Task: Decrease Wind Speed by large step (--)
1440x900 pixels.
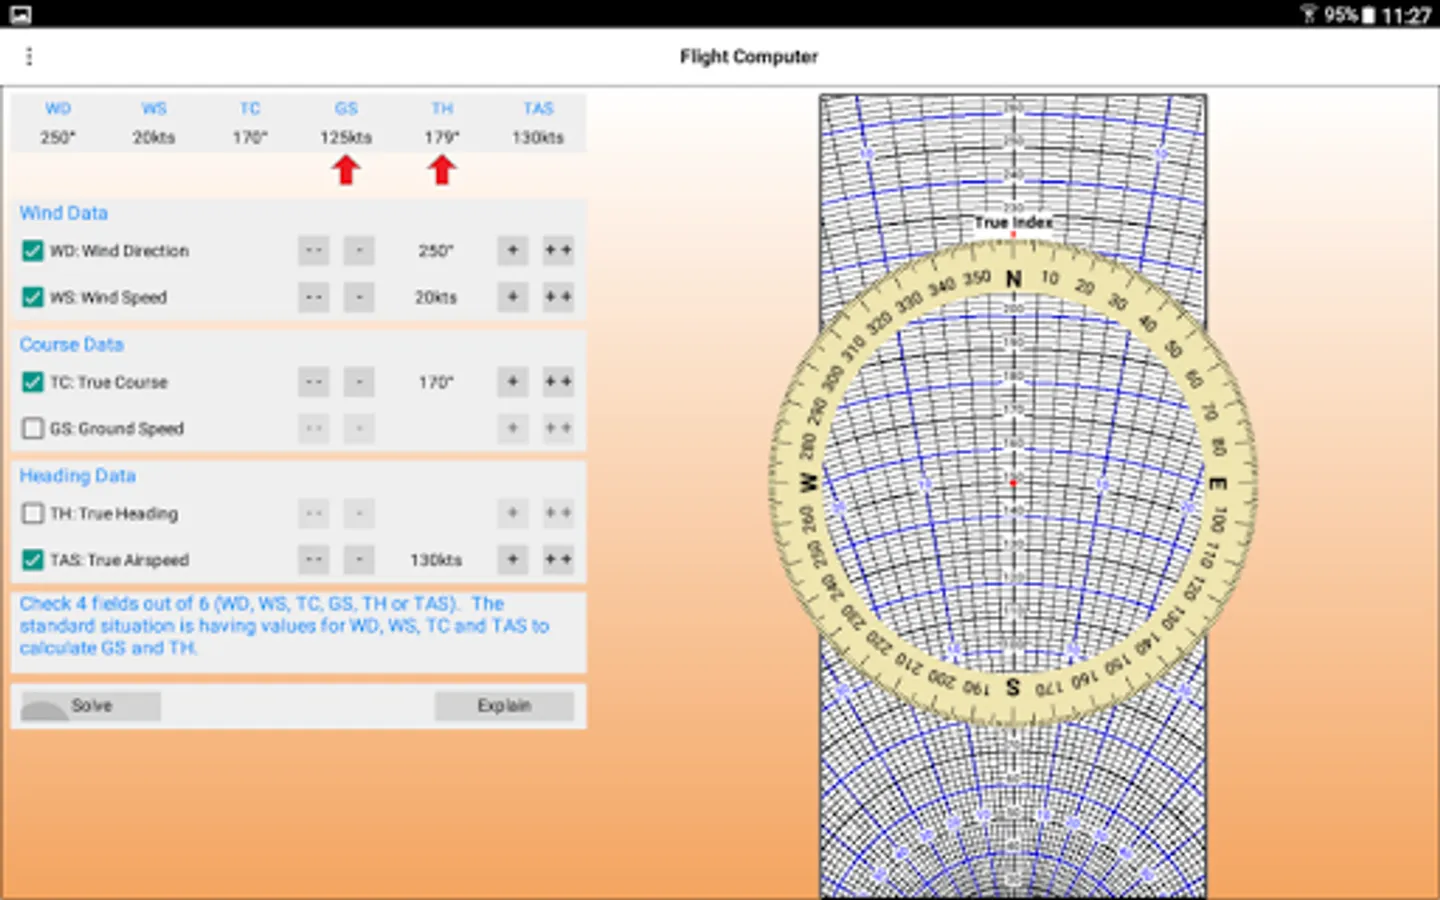Action: coord(314,297)
